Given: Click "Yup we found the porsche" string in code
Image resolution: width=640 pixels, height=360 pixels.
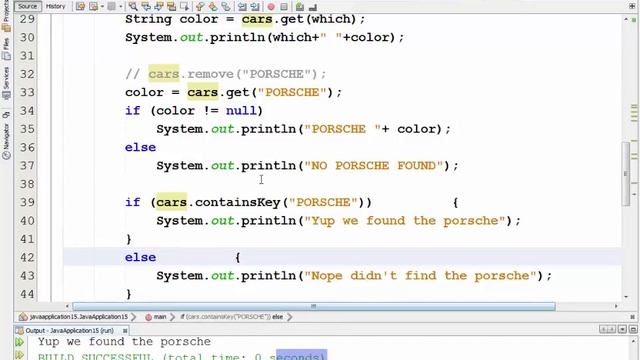Looking at the screenshot, I should [x=409, y=221].
